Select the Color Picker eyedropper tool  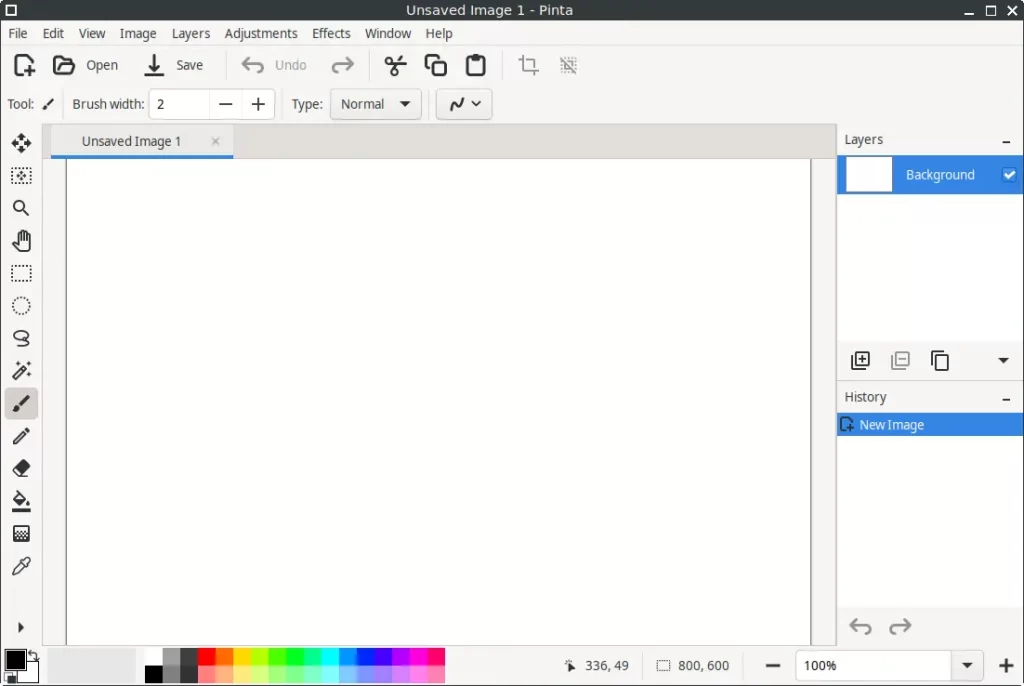point(21,566)
